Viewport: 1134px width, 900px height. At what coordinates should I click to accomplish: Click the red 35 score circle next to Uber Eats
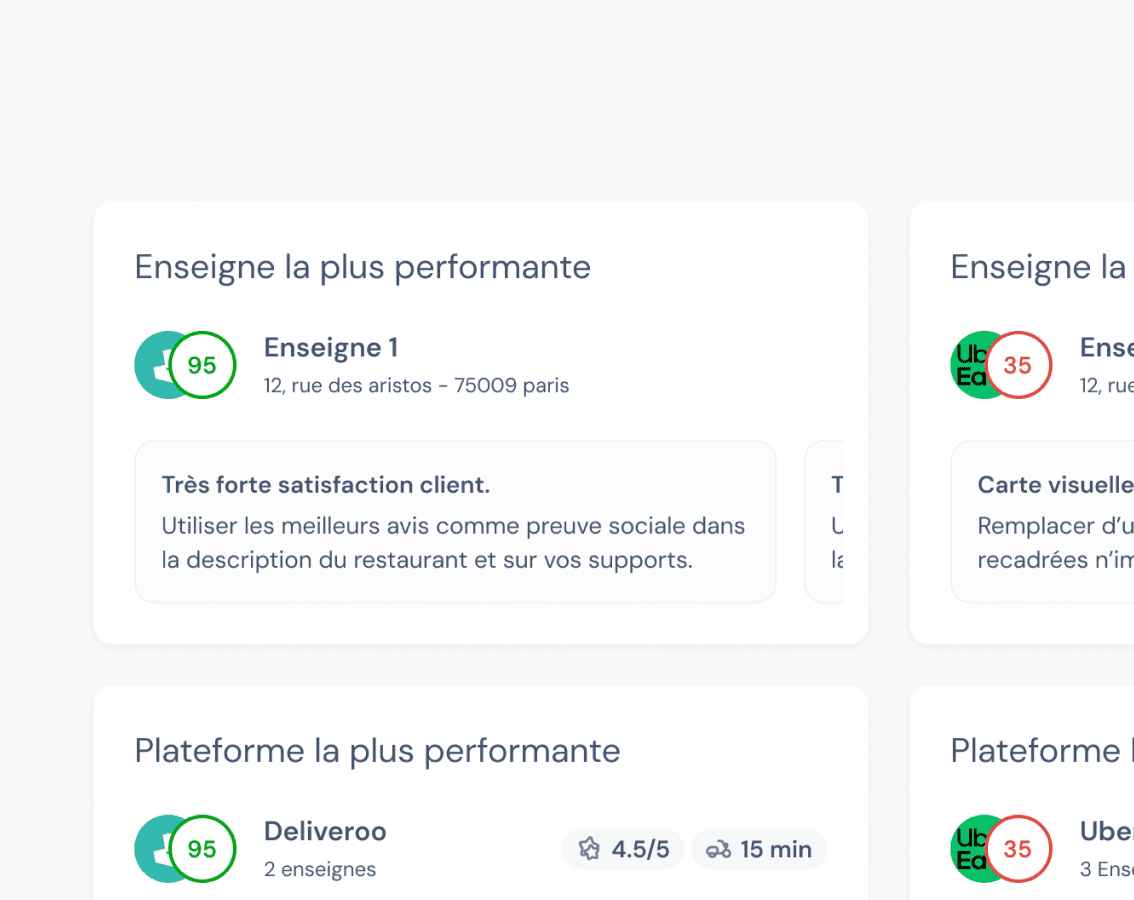(1017, 365)
